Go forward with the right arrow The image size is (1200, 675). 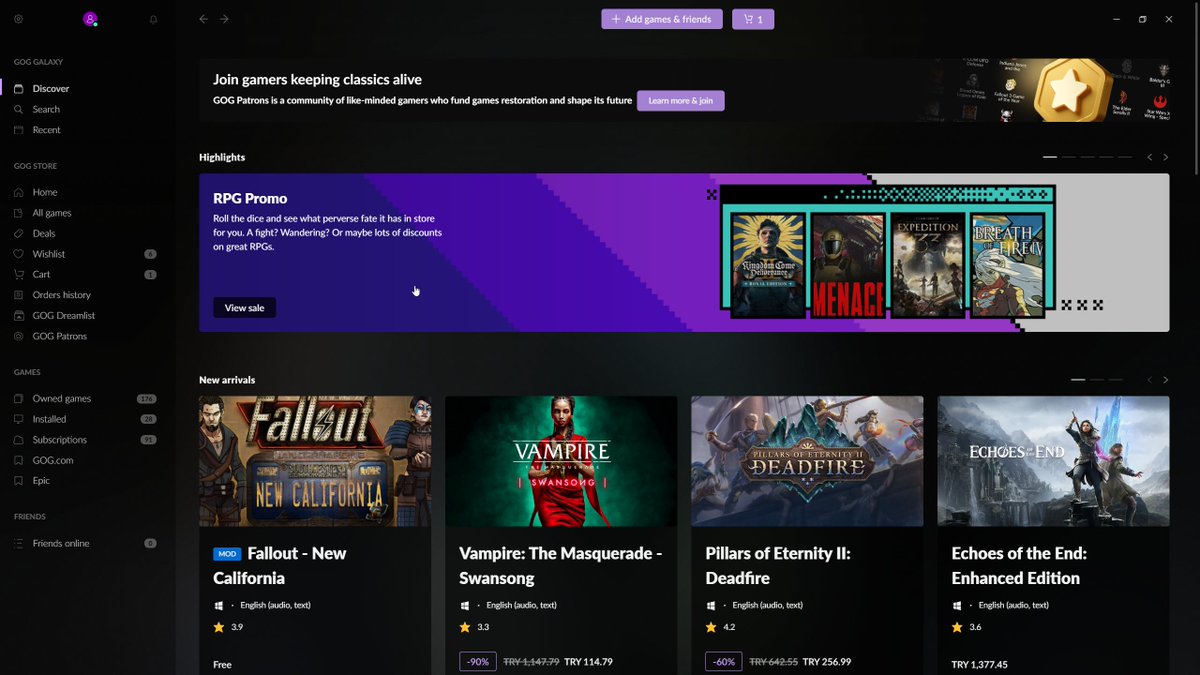click(x=224, y=19)
